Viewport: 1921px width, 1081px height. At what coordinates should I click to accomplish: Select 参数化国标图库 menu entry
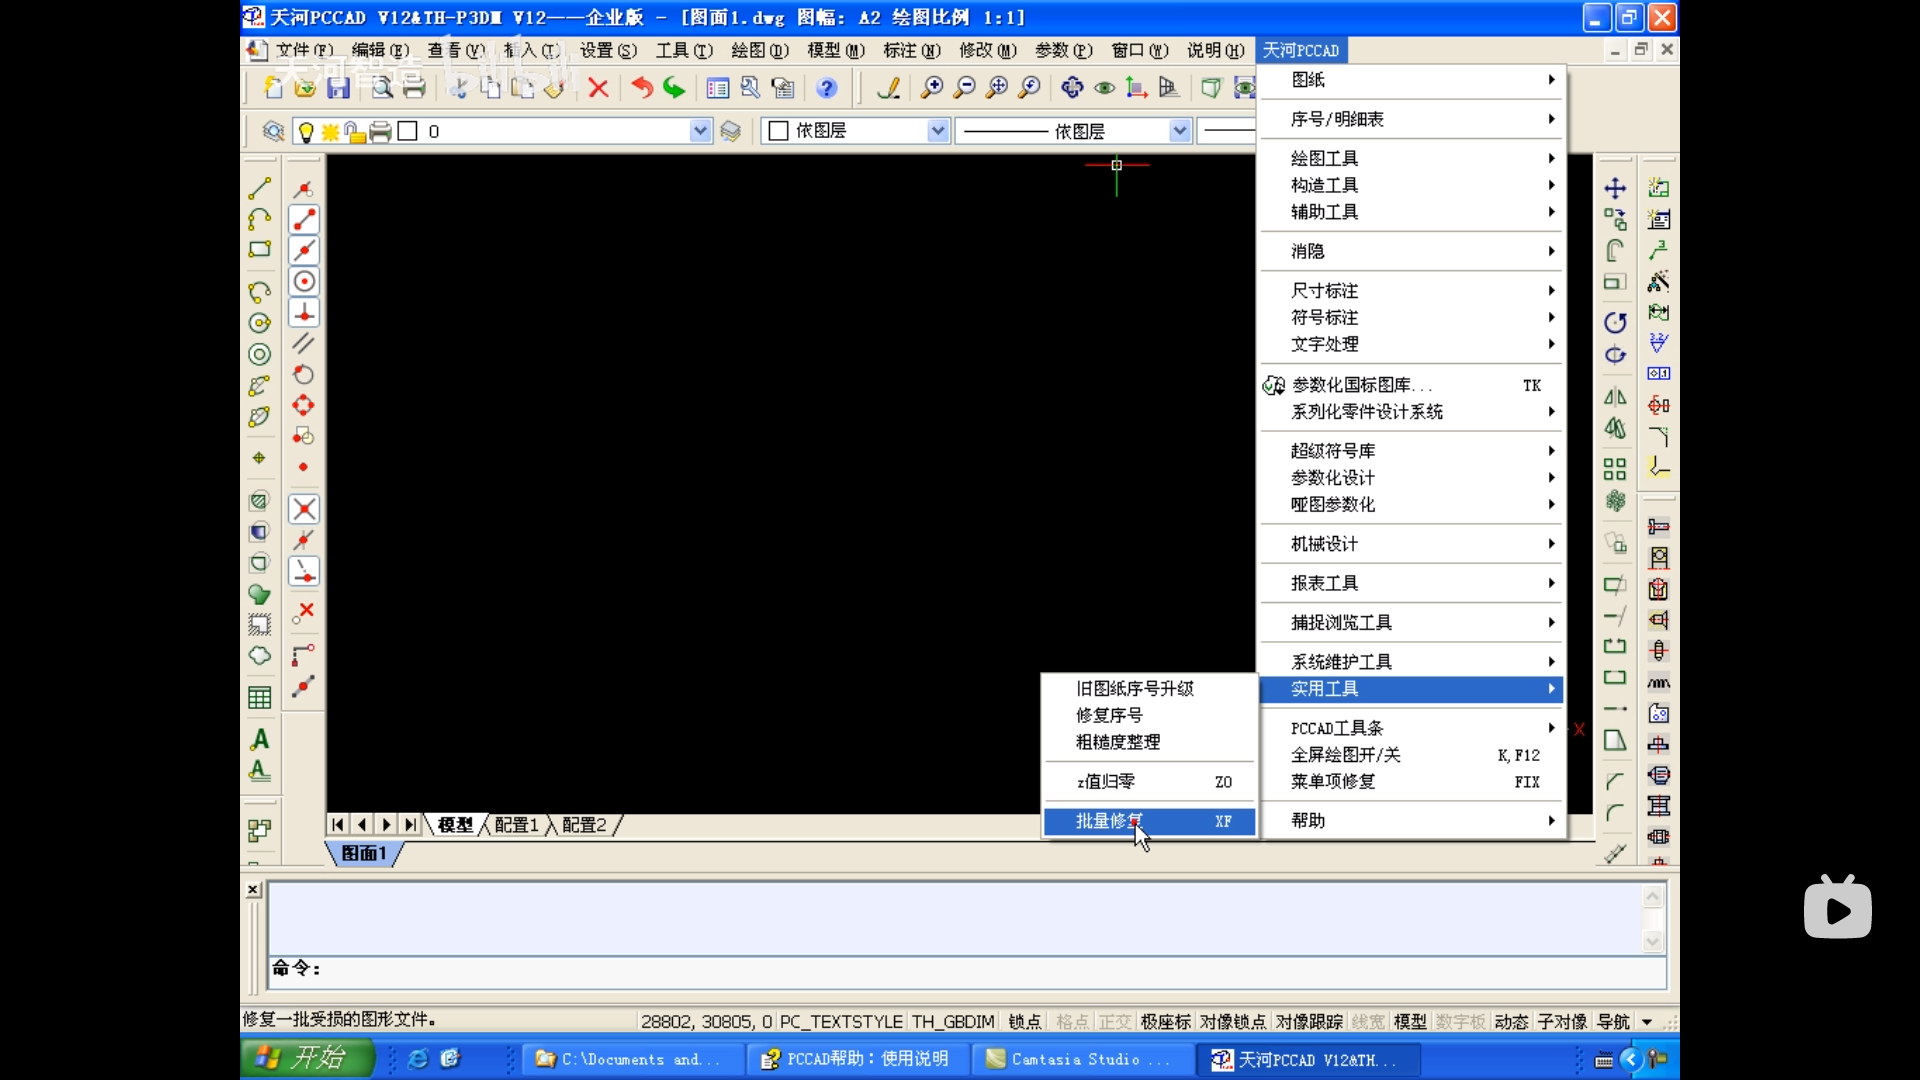click(x=1412, y=385)
